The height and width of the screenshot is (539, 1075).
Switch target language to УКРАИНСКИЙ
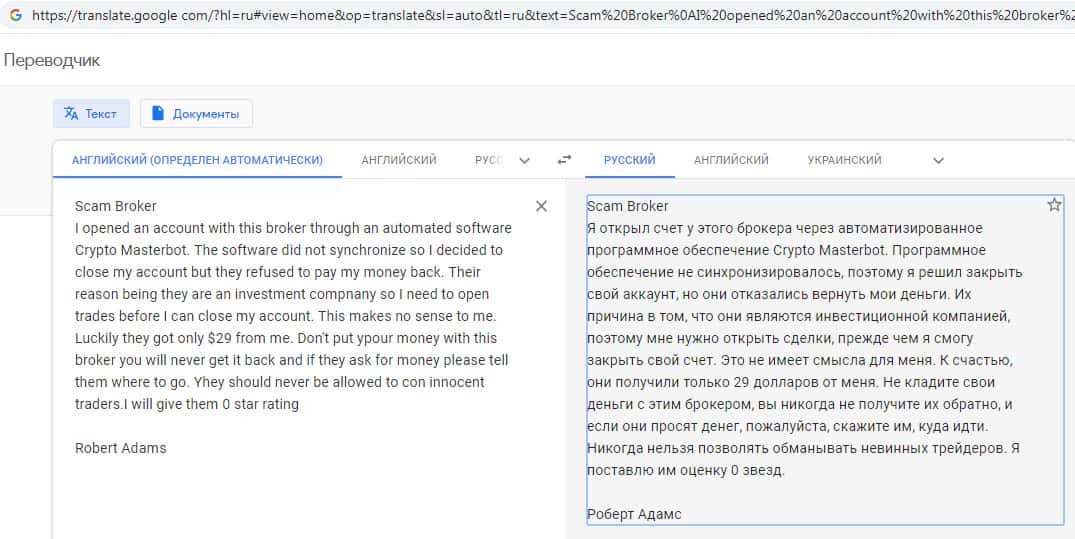click(x=844, y=160)
